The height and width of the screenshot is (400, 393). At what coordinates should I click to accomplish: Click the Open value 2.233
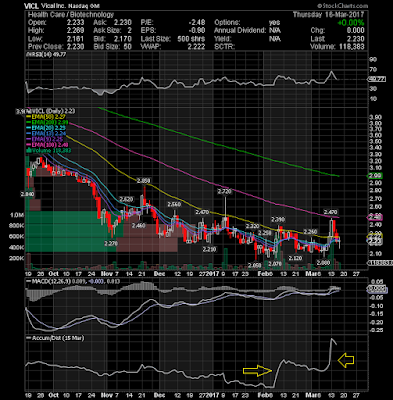(x=75, y=23)
